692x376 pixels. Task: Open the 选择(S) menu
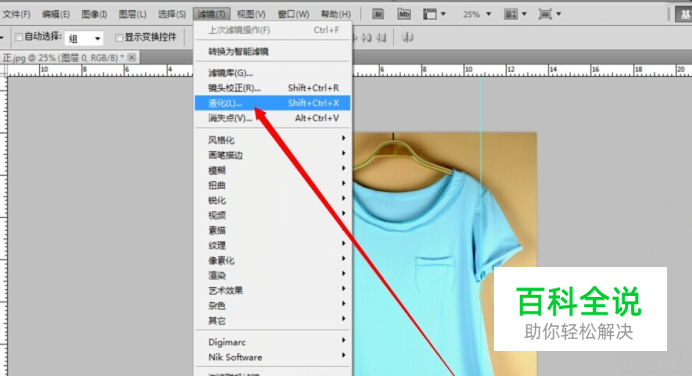pos(172,14)
